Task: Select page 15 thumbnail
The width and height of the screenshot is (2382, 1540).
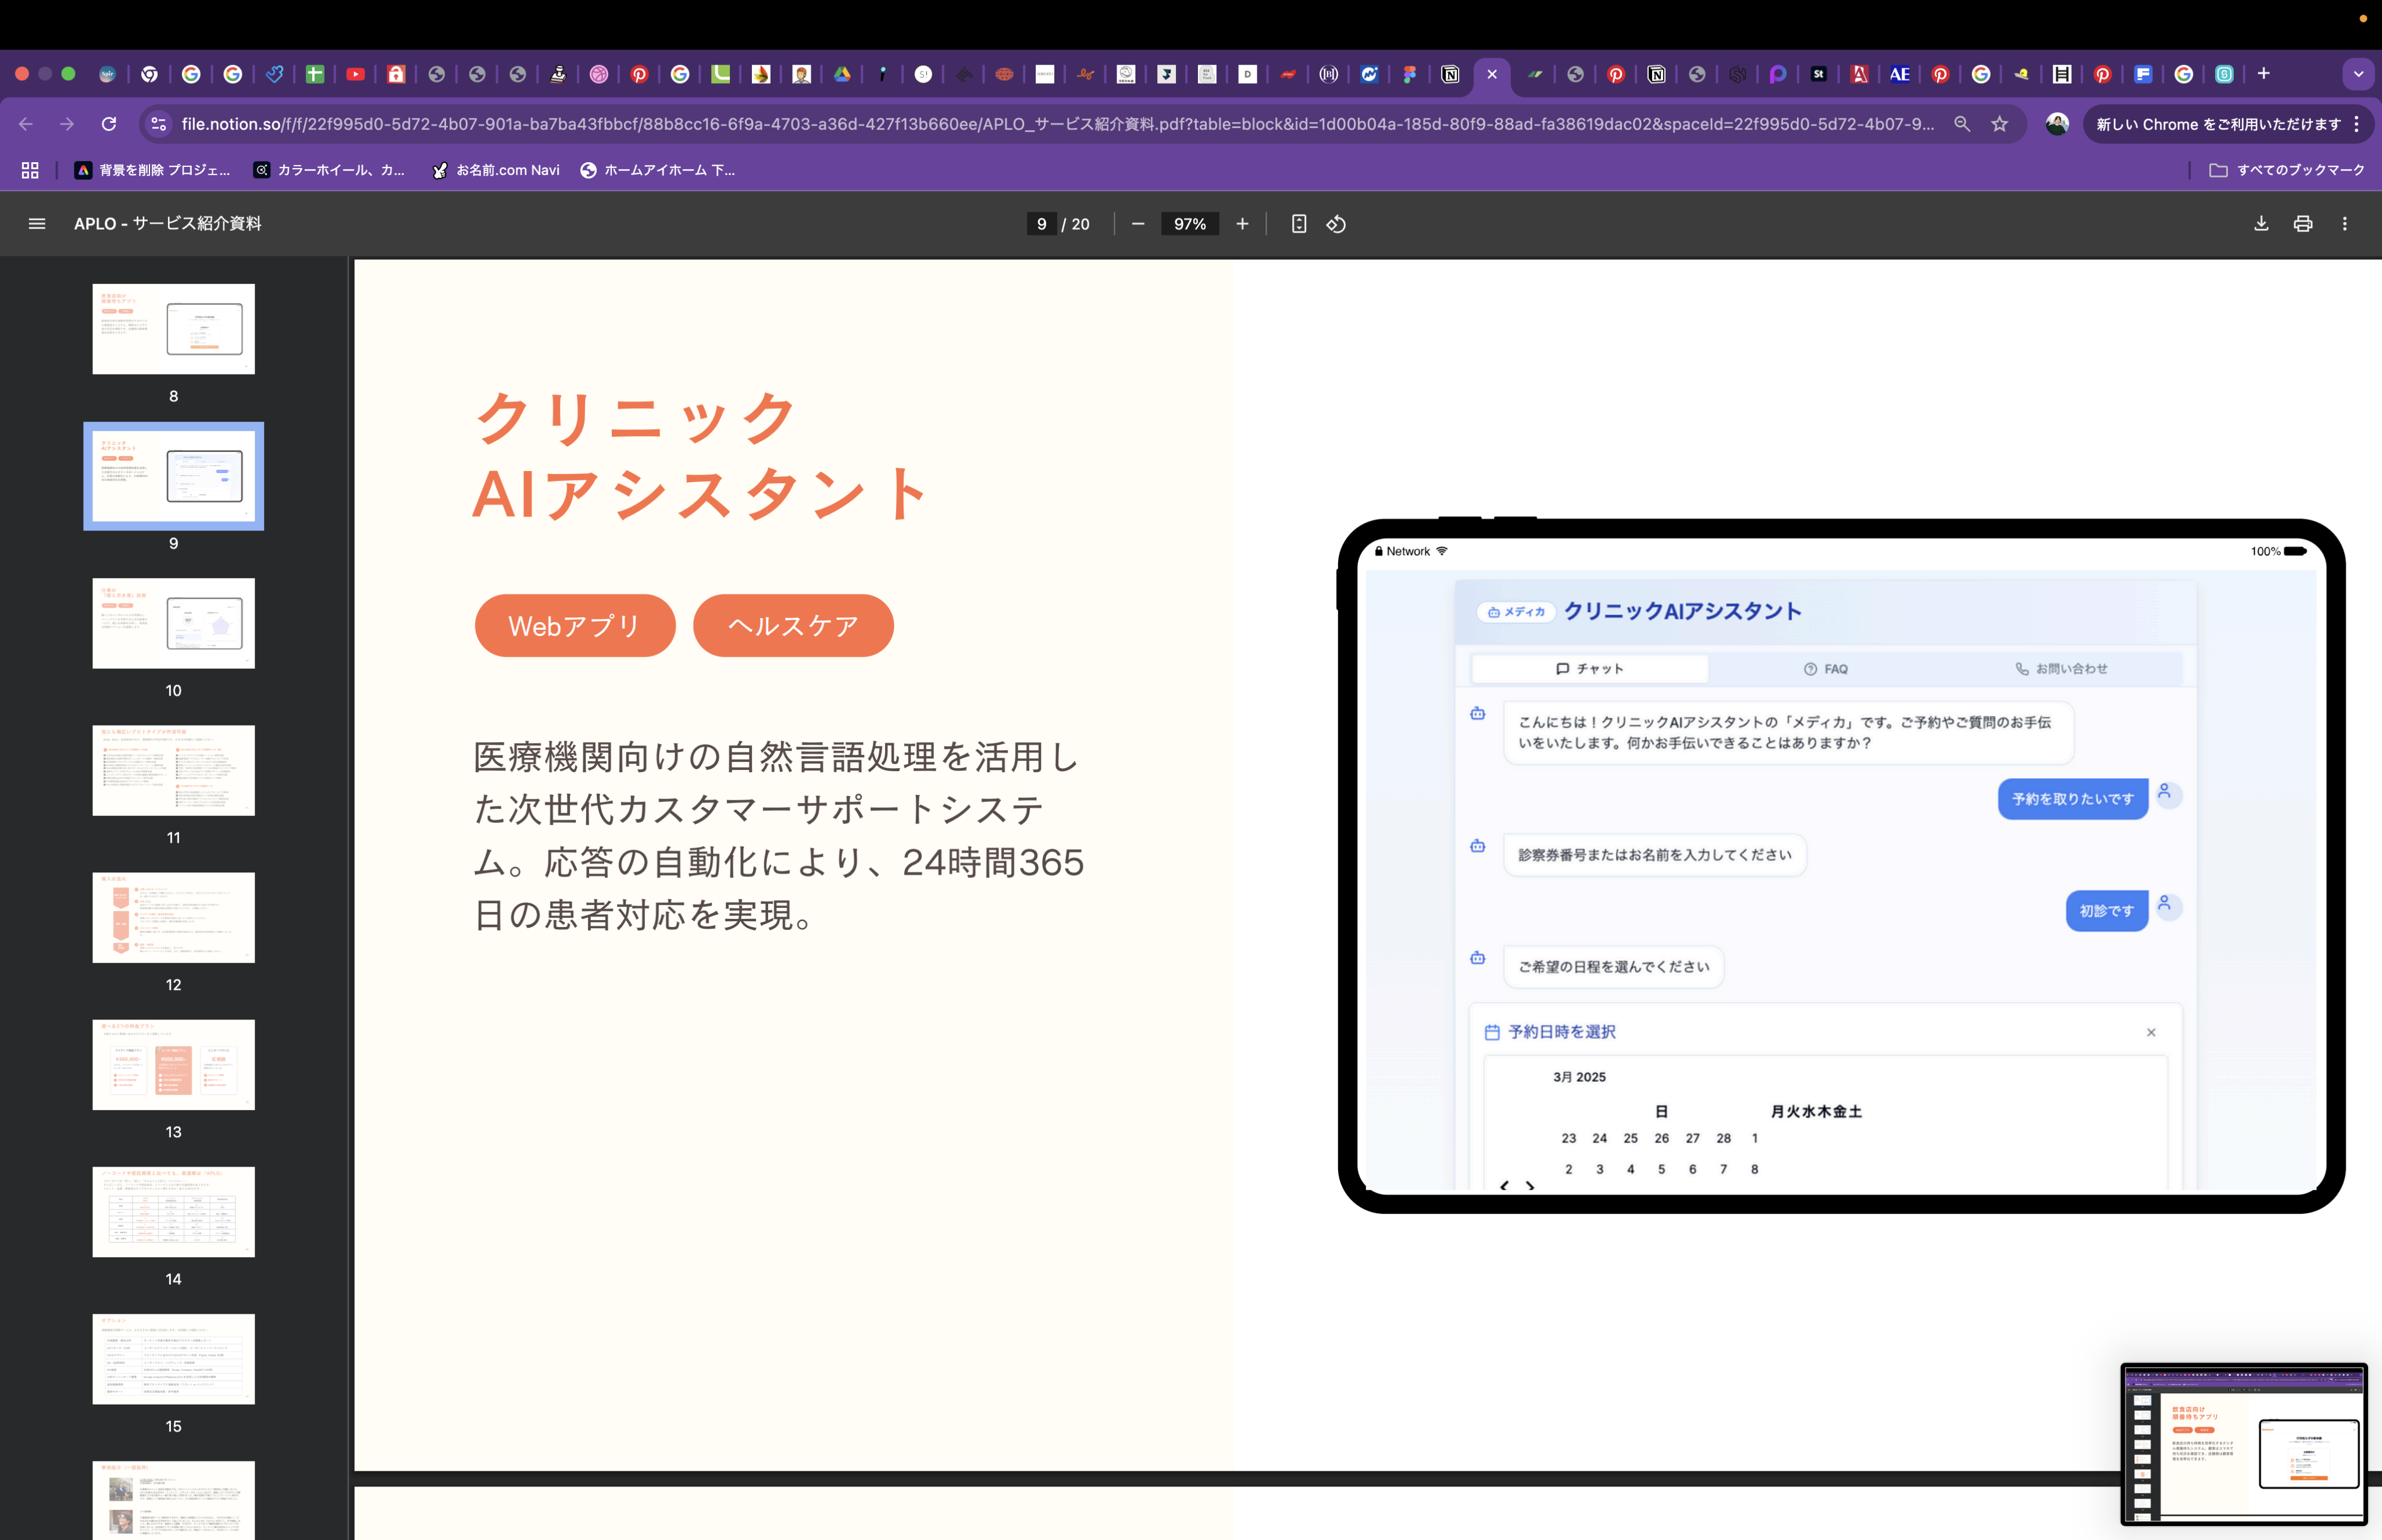Action: coord(174,1359)
